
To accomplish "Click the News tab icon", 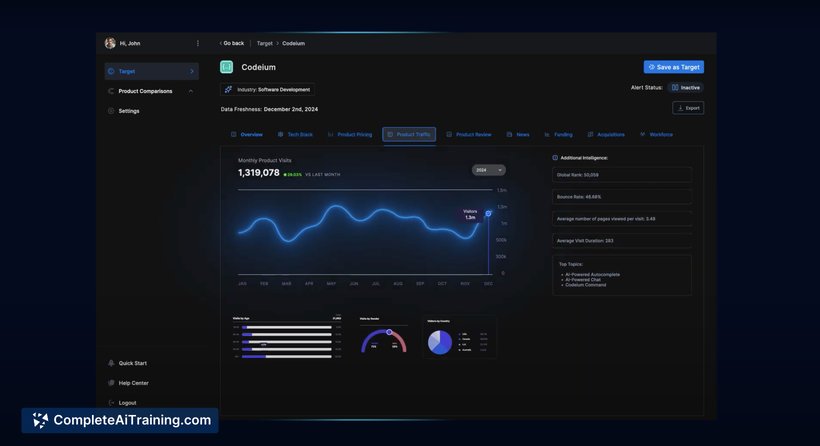I will 509,134.
